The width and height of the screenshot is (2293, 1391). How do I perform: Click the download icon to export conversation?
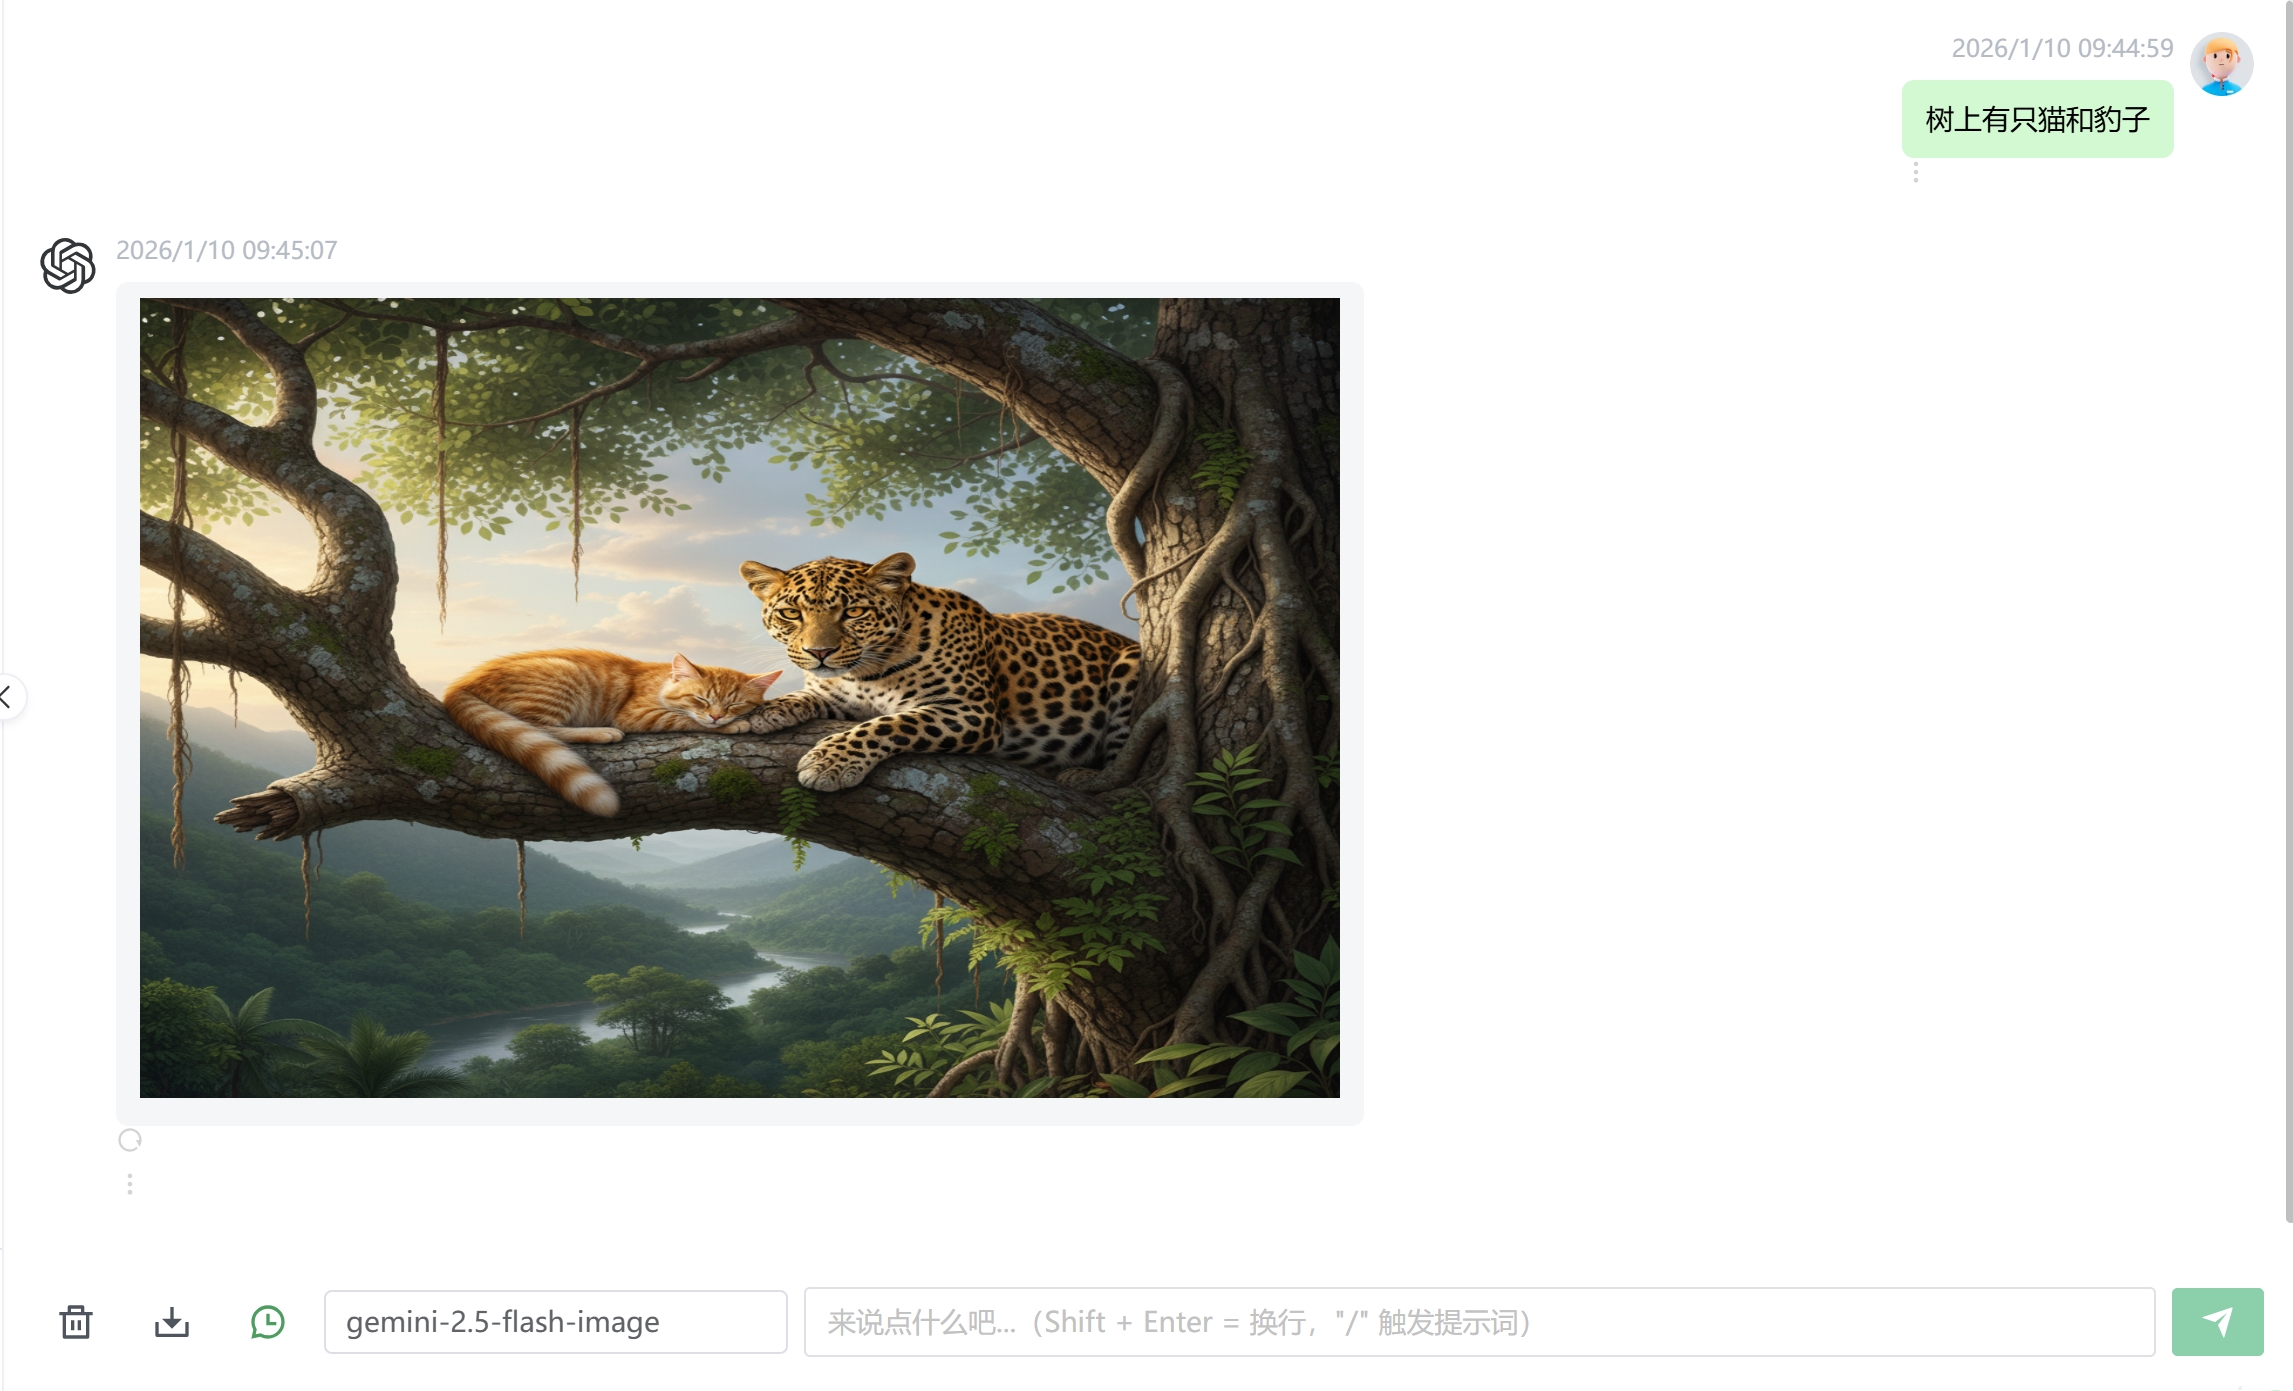click(x=172, y=1322)
